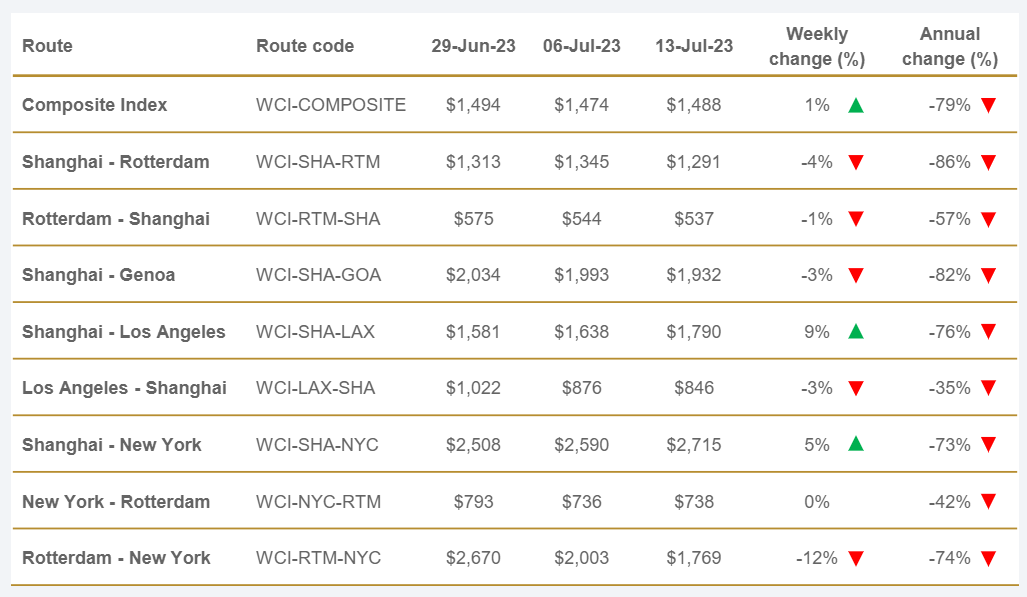
Task: Click the Weekly change (%) column header
Action: point(817,47)
